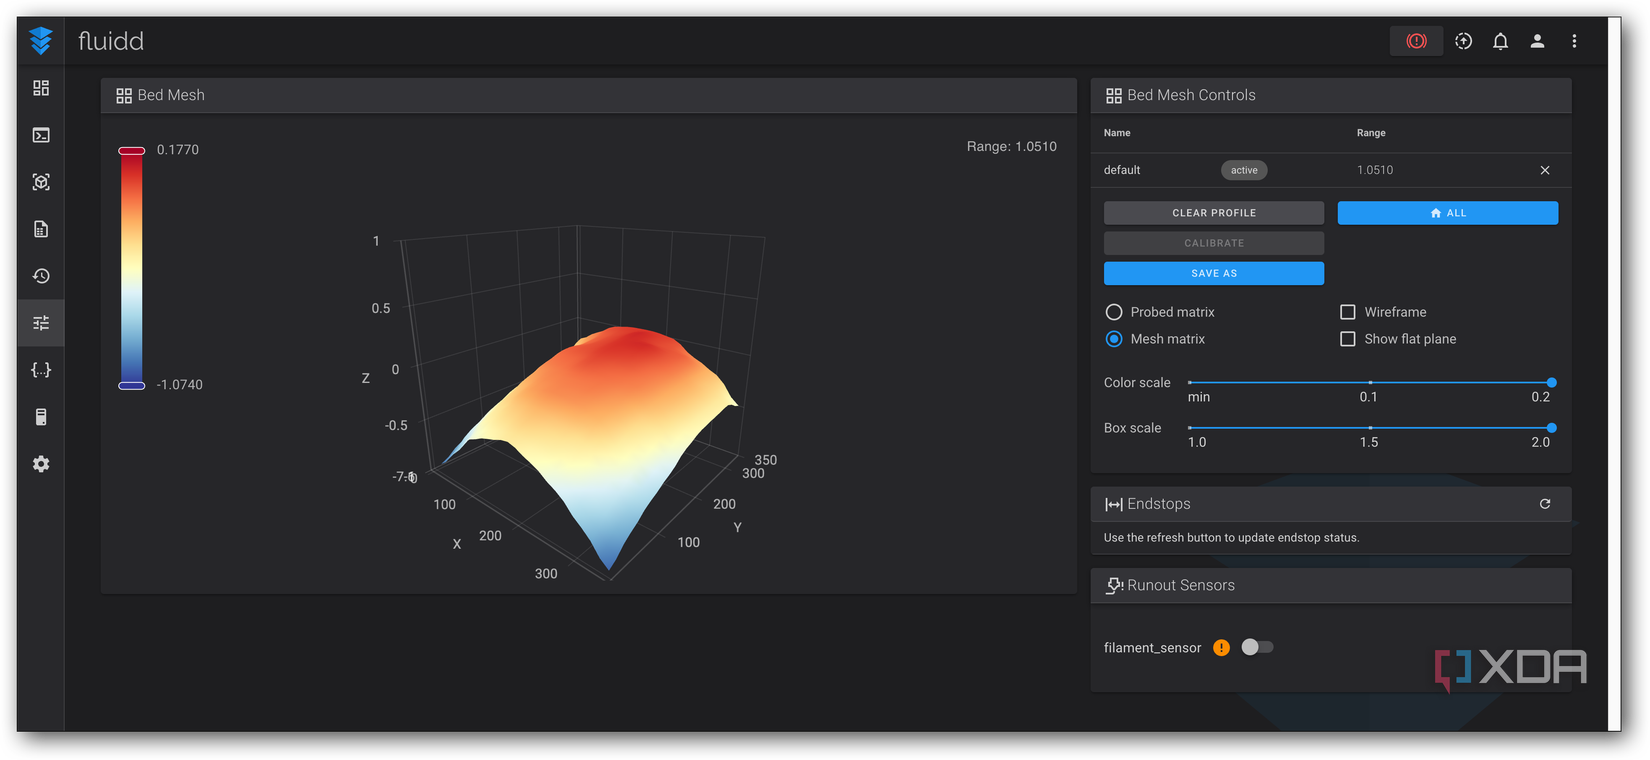Viewport: 1650px width, 760px height.
Task: Open the notifications bell icon
Action: click(1500, 41)
